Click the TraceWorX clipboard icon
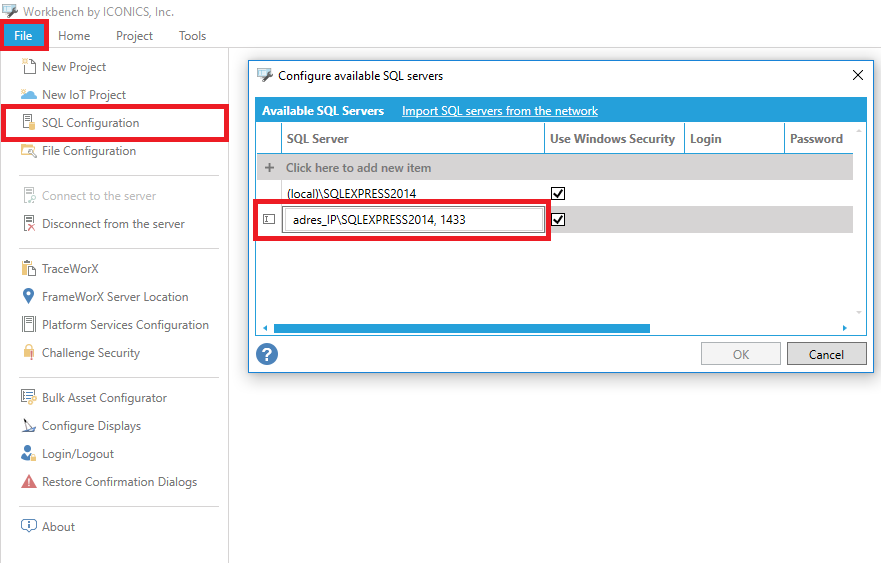 [x=29, y=268]
